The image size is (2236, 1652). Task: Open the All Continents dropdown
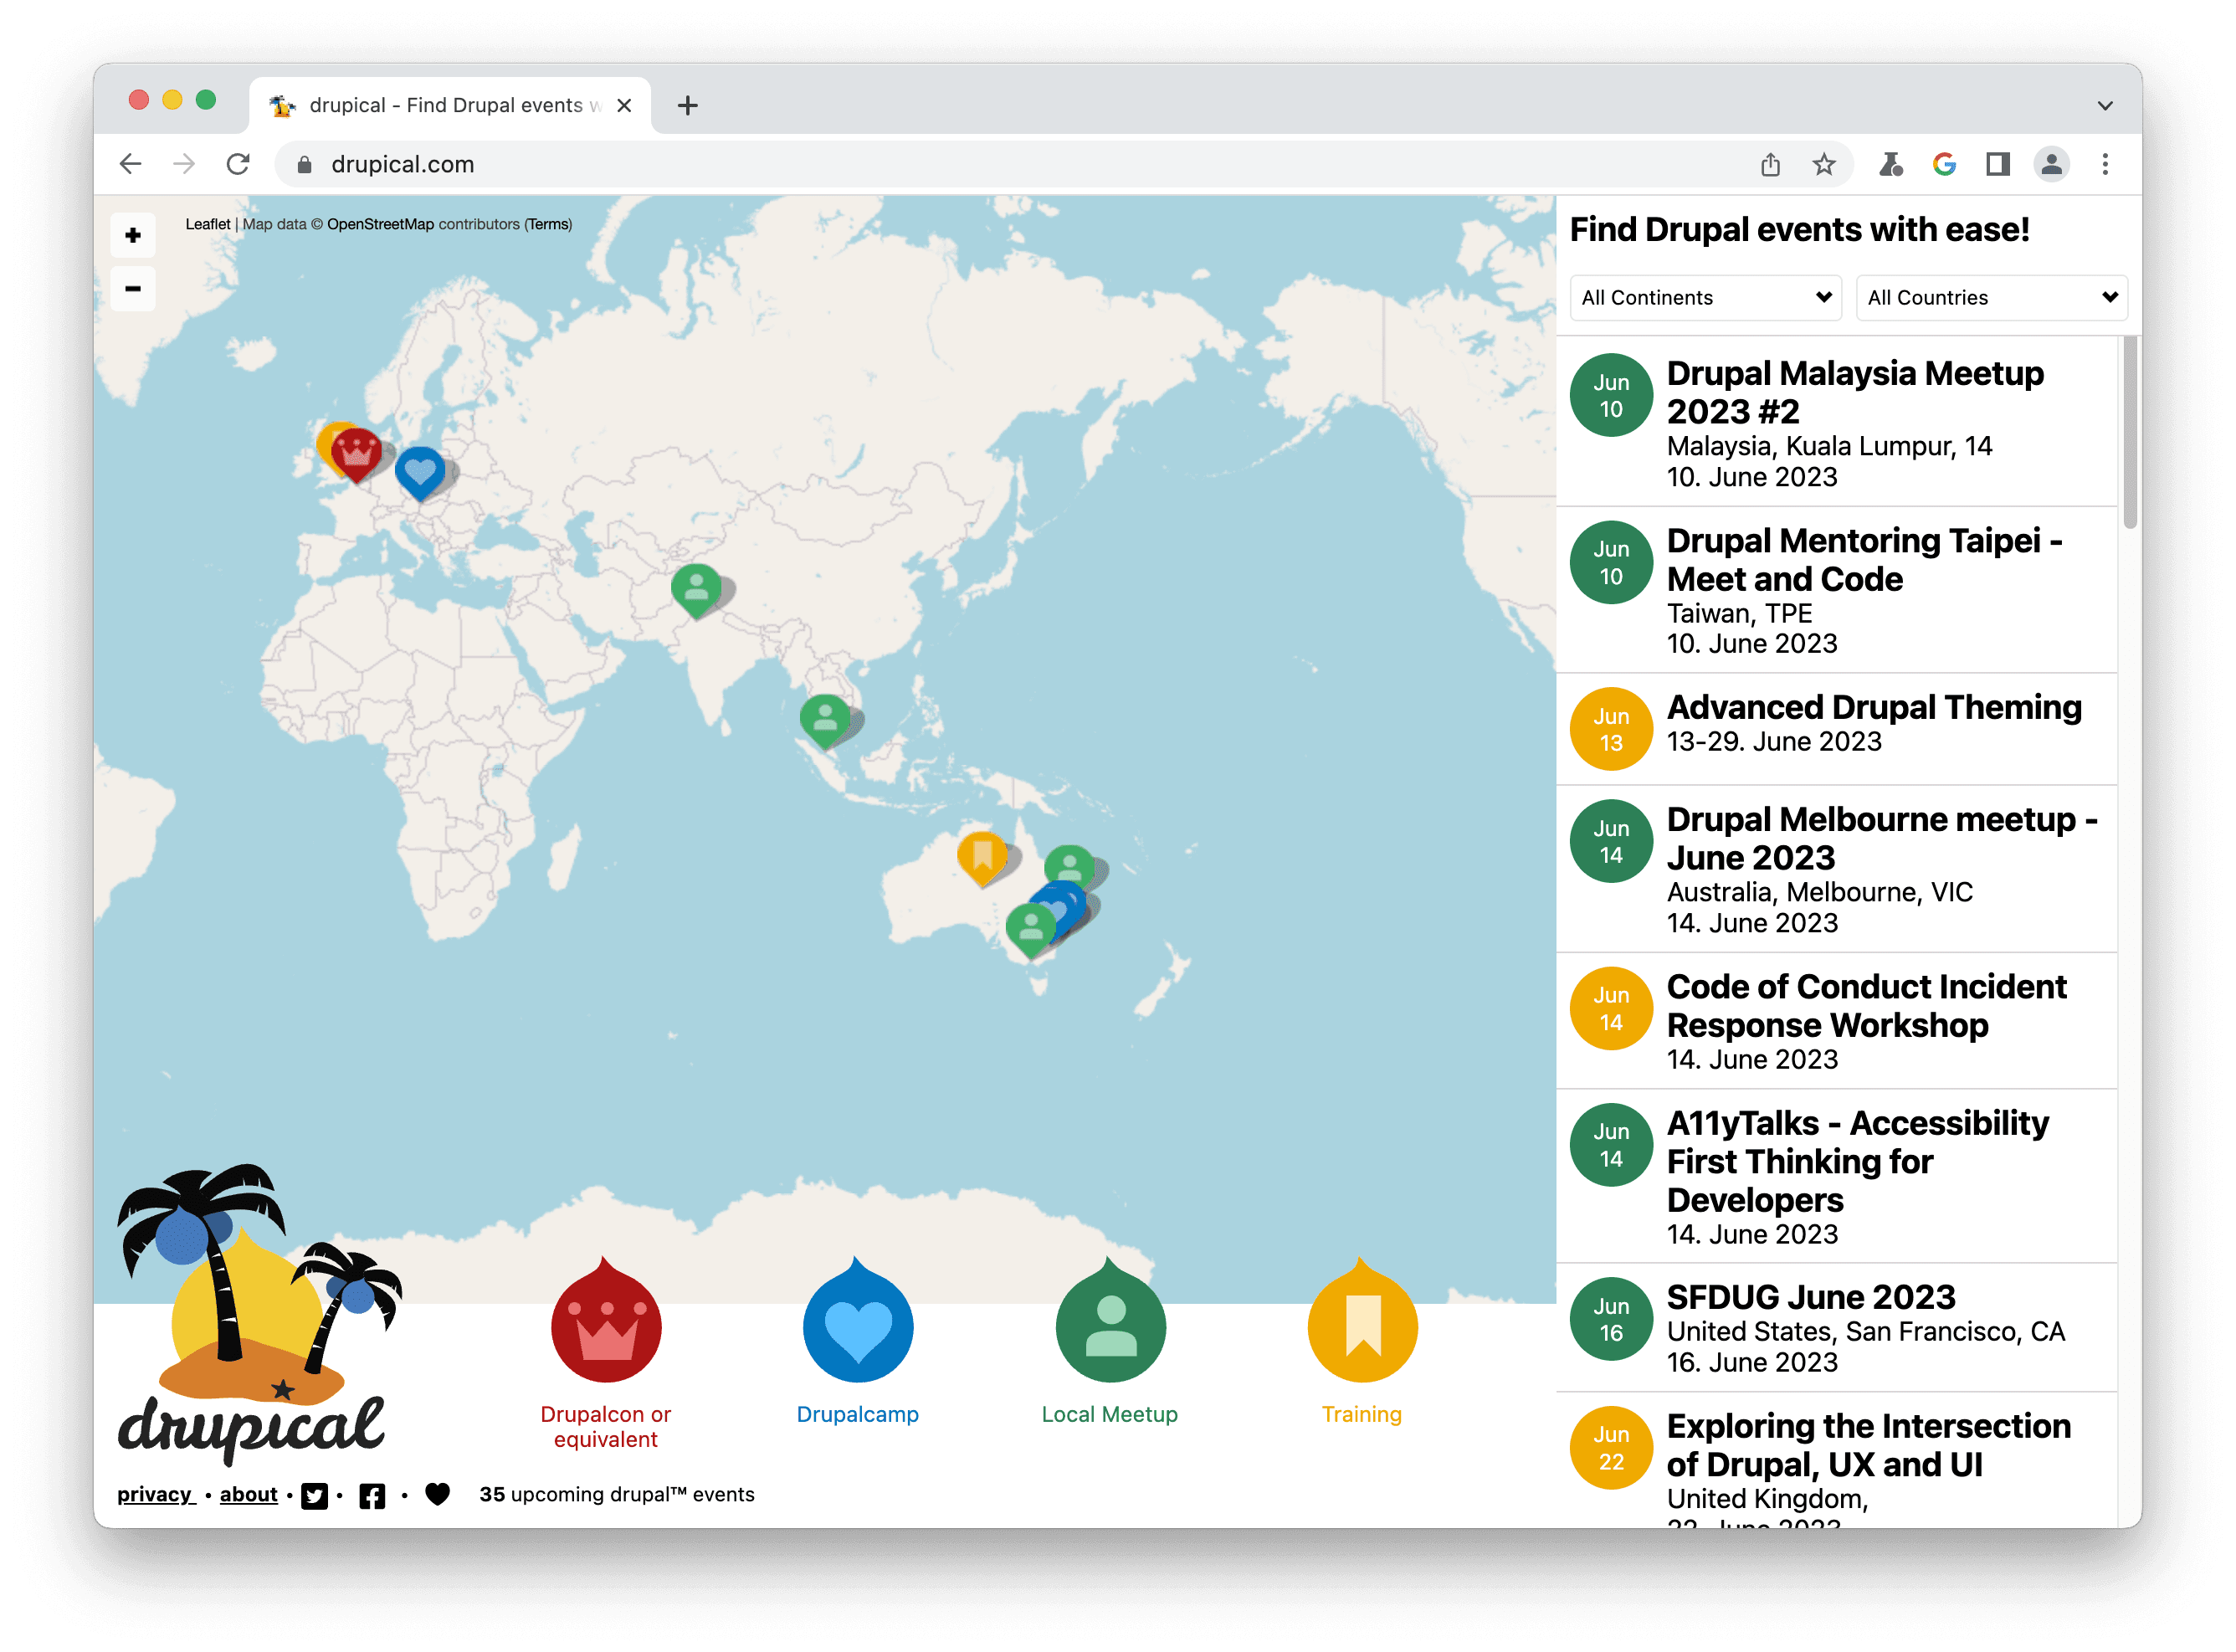(1706, 298)
